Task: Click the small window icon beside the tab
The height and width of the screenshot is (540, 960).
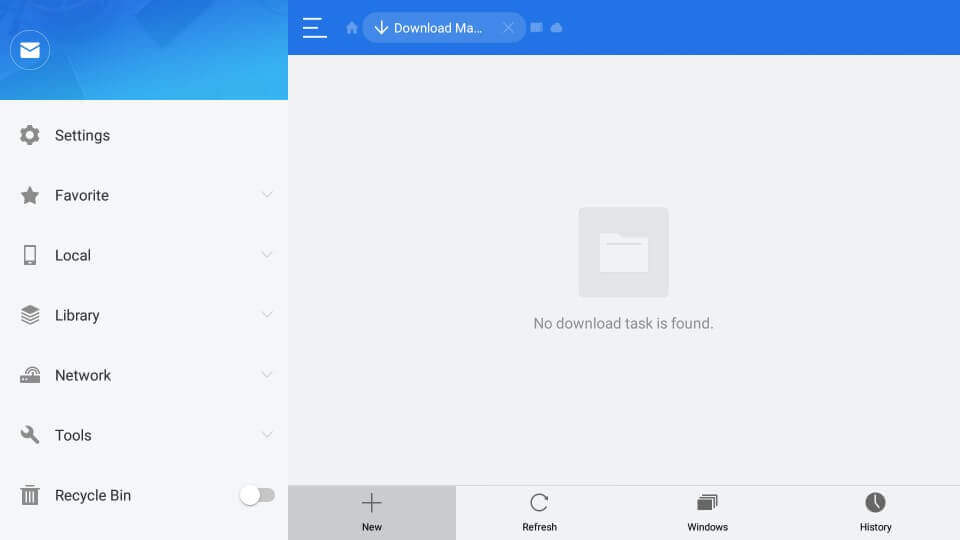Action: click(x=536, y=28)
